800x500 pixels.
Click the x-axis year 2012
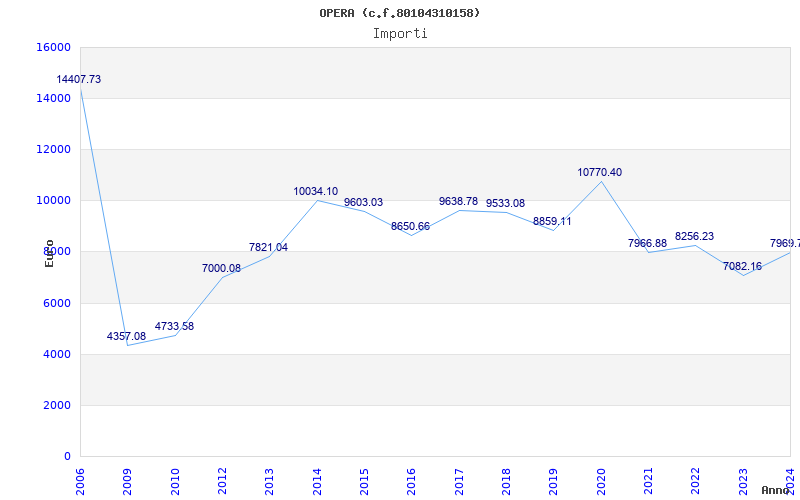(222, 482)
